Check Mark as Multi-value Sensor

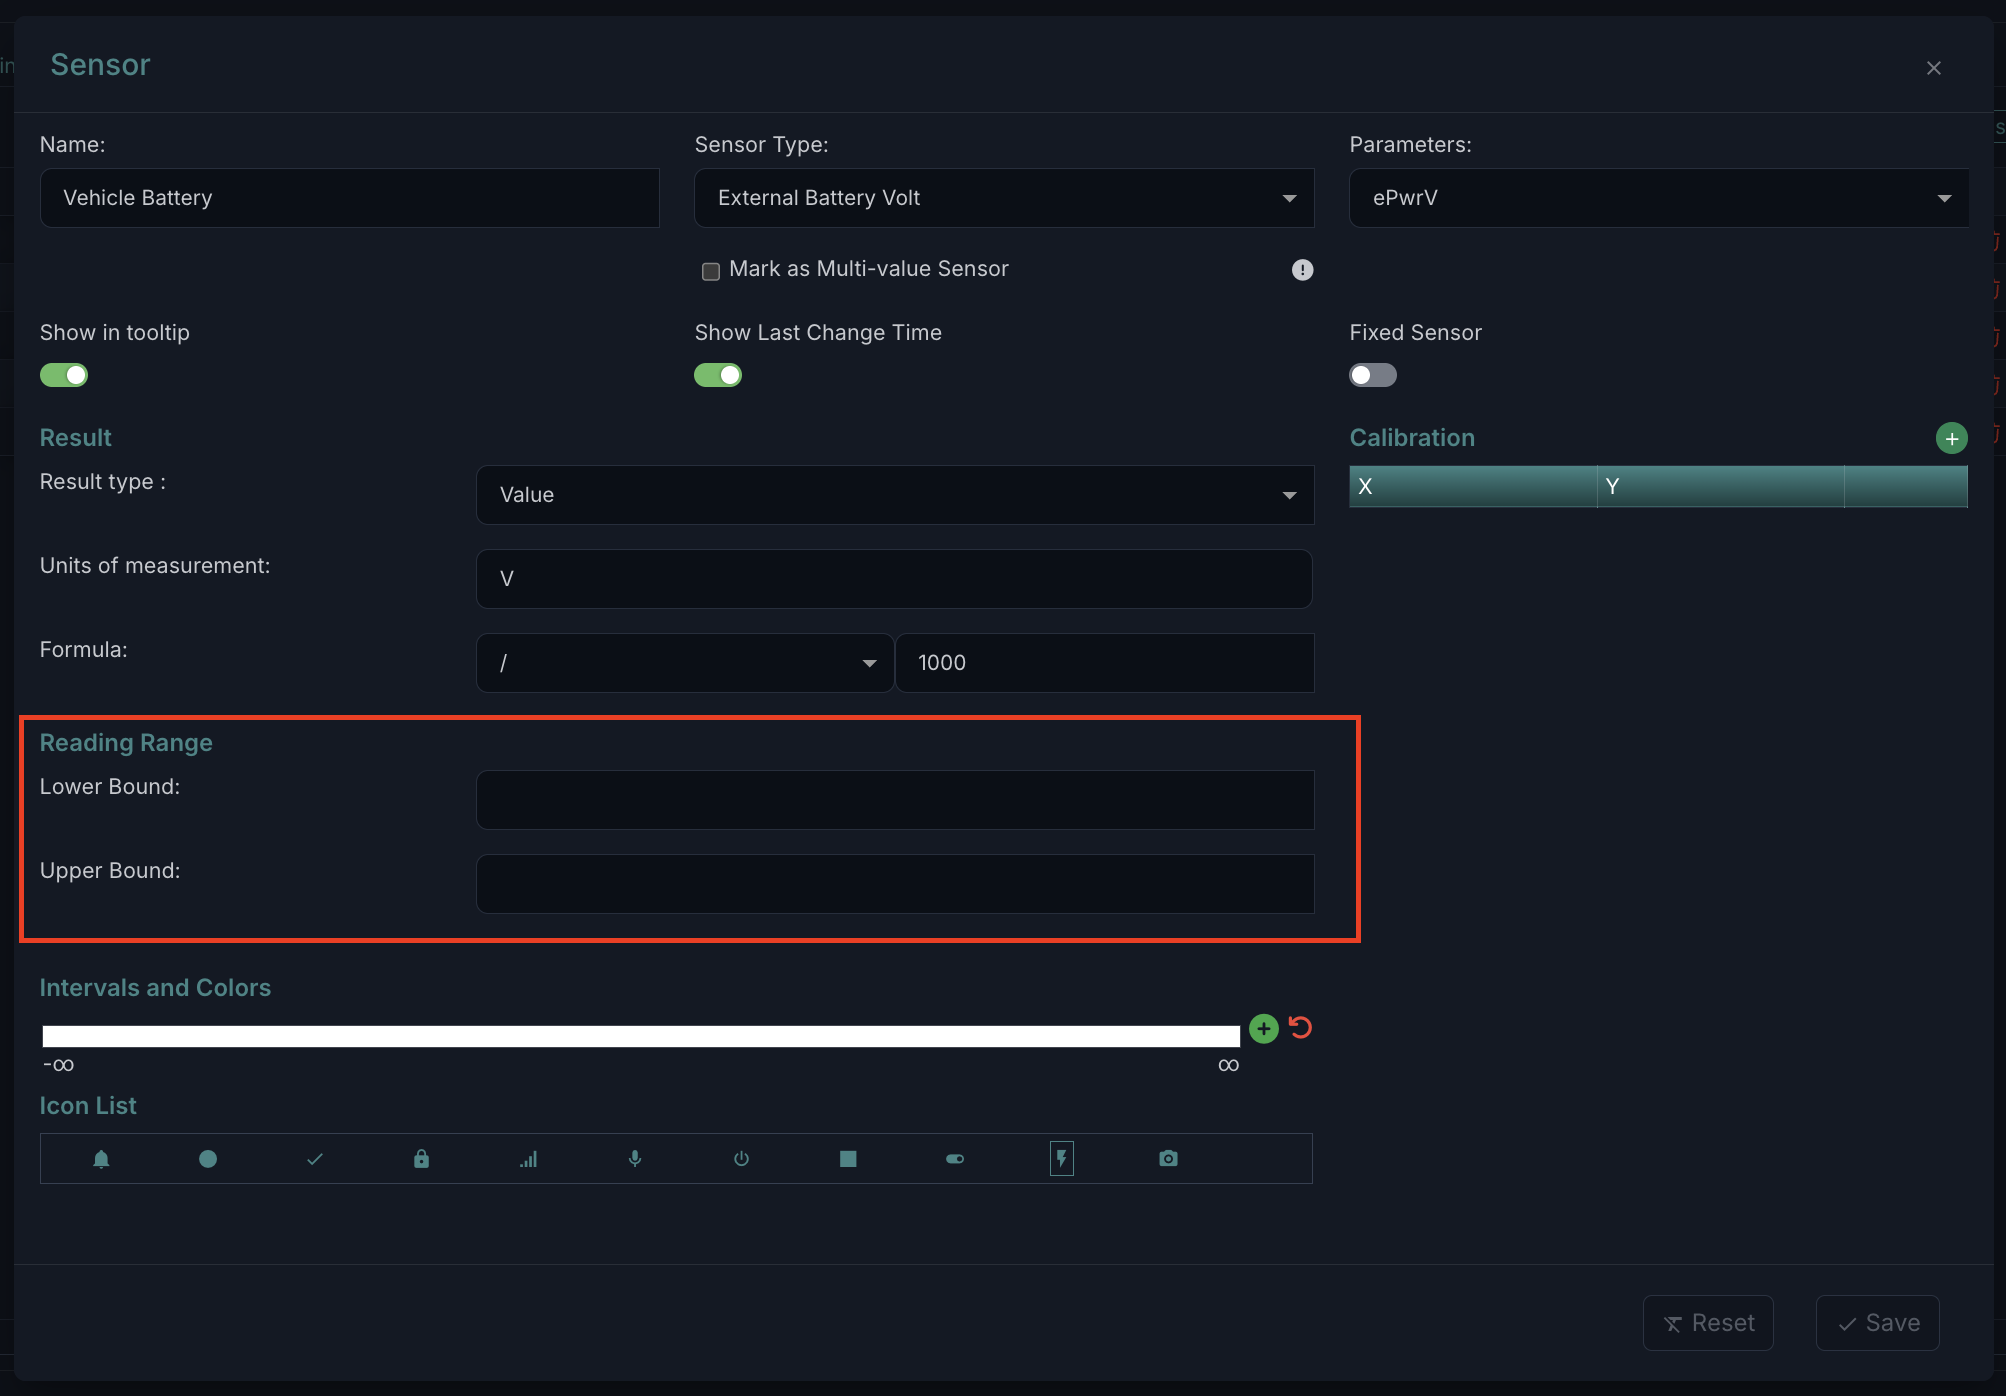tap(711, 271)
